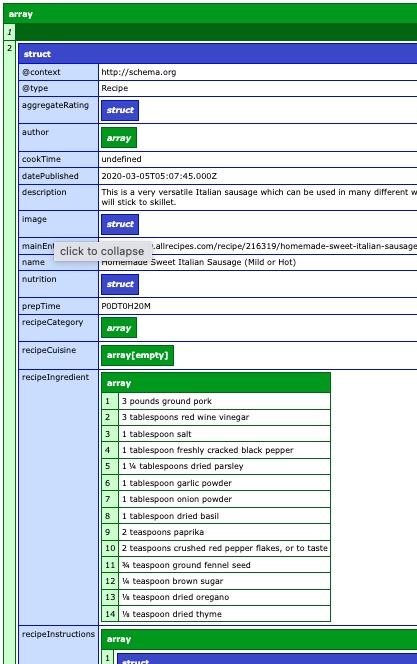This screenshot has height=664, width=417.
Task: Click the recipeIngredient key label
Action: pyautogui.click(x=55, y=377)
